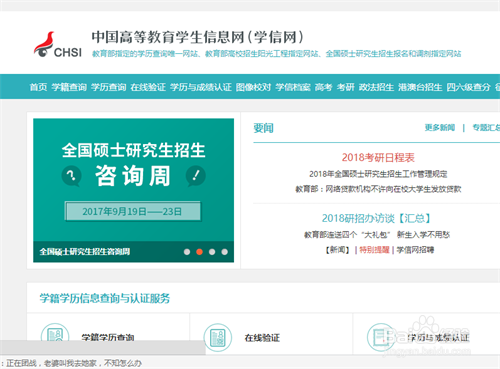
Task: Open 高考 navigation item
Action: click(323, 87)
